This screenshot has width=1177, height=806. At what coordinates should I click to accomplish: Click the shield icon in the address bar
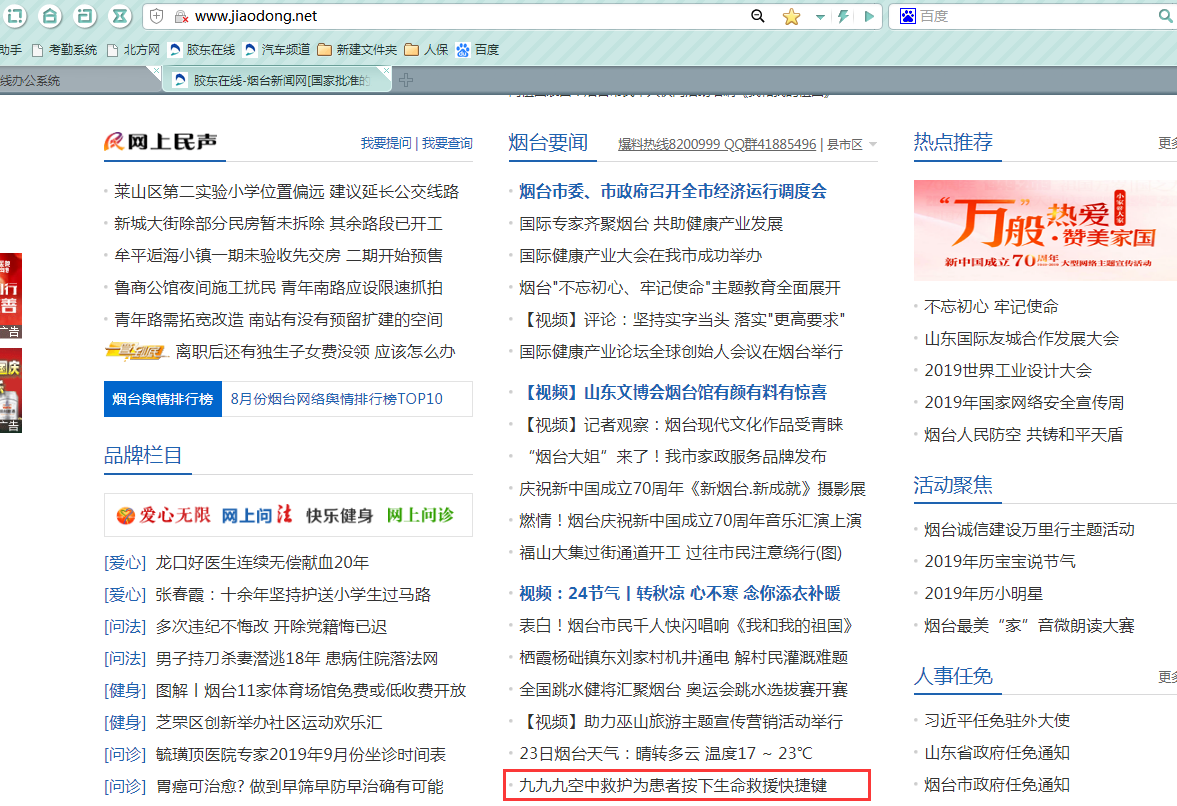pos(156,16)
